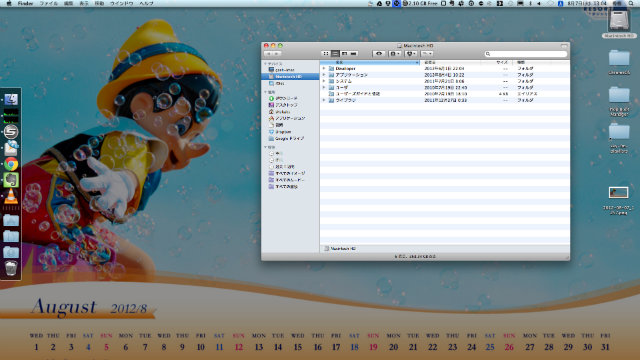Expand the アプリケーション folder disclosure triangle
The height and width of the screenshot is (360, 640).
(x=324, y=75)
